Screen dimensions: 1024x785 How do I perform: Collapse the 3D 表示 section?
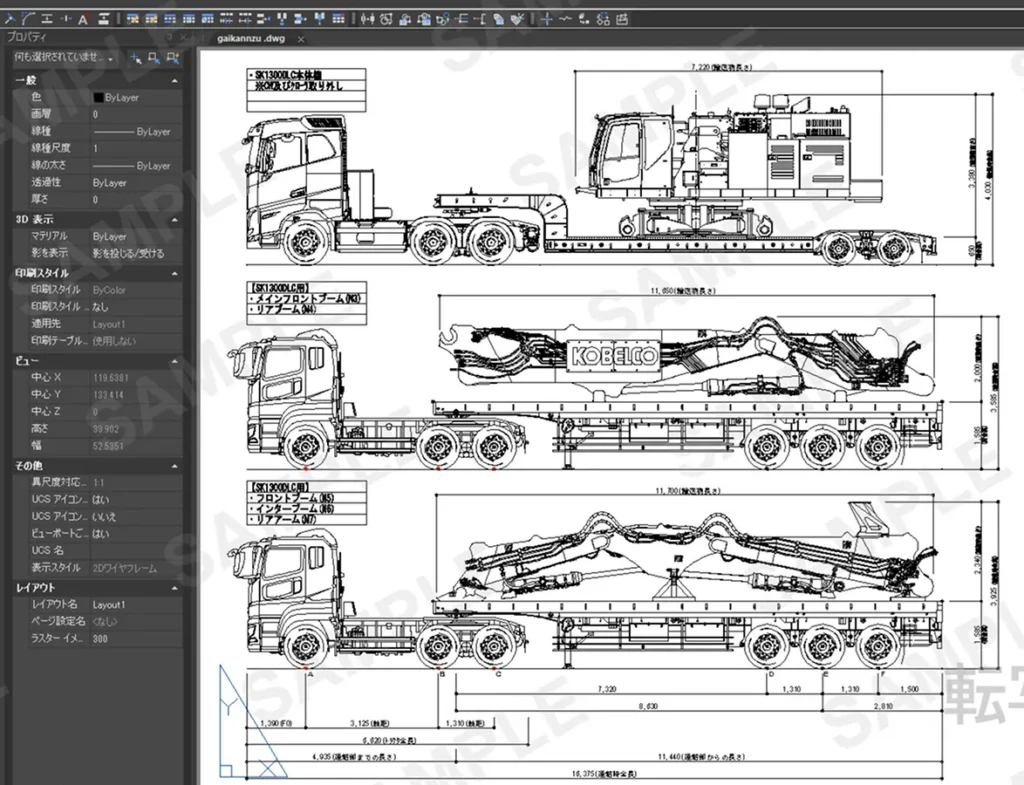[x=174, y=220]
